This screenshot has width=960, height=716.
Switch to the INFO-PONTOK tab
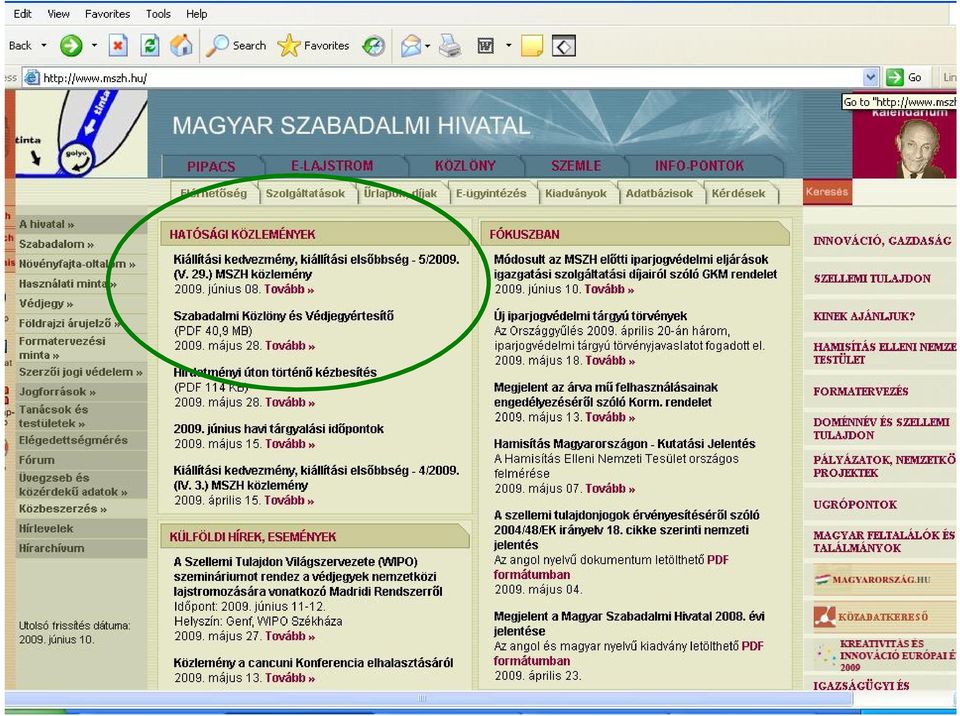click(x=699, y=165)
